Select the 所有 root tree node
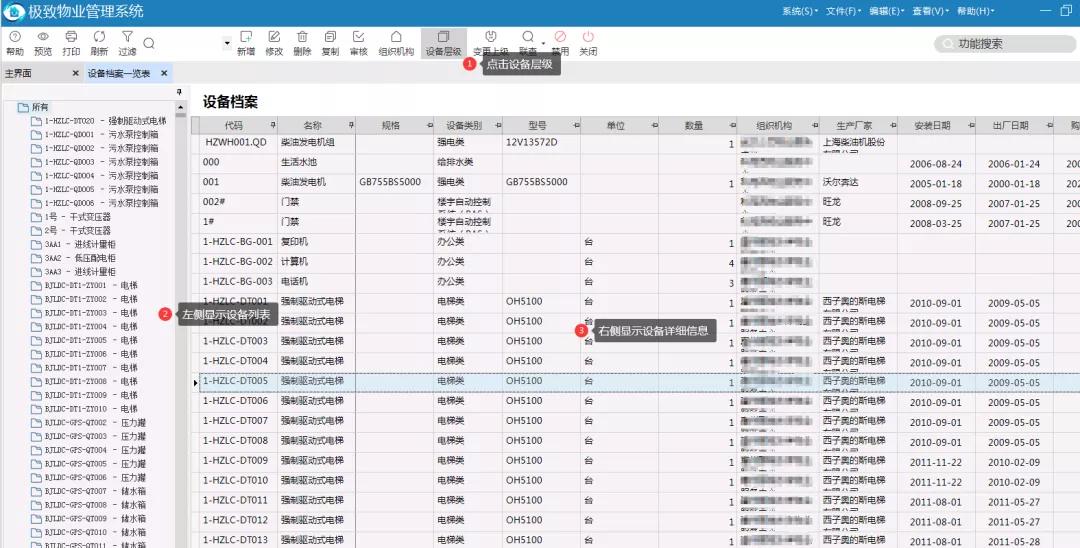 click(40, 107)
